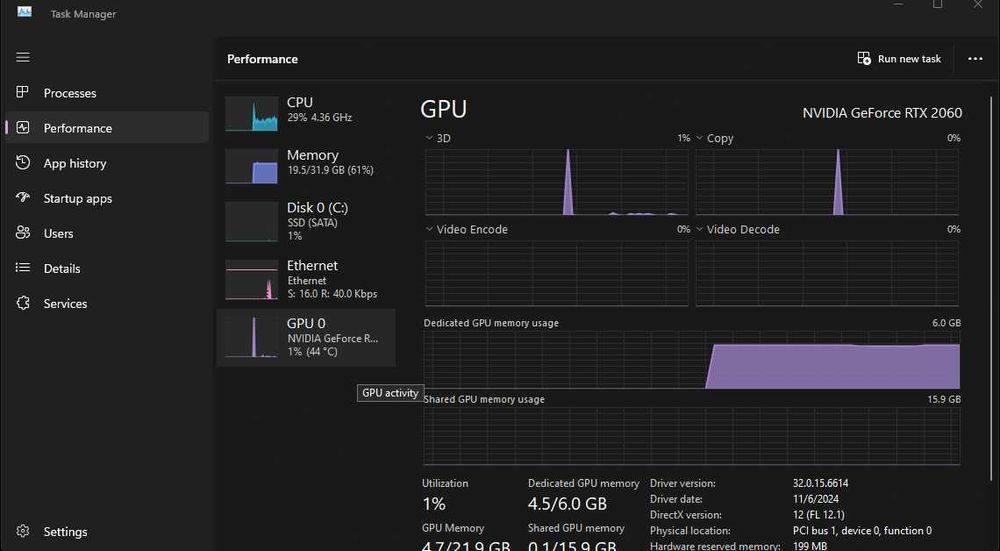
Task: Open the more options ellipsis menu
Action: [975, 59]
